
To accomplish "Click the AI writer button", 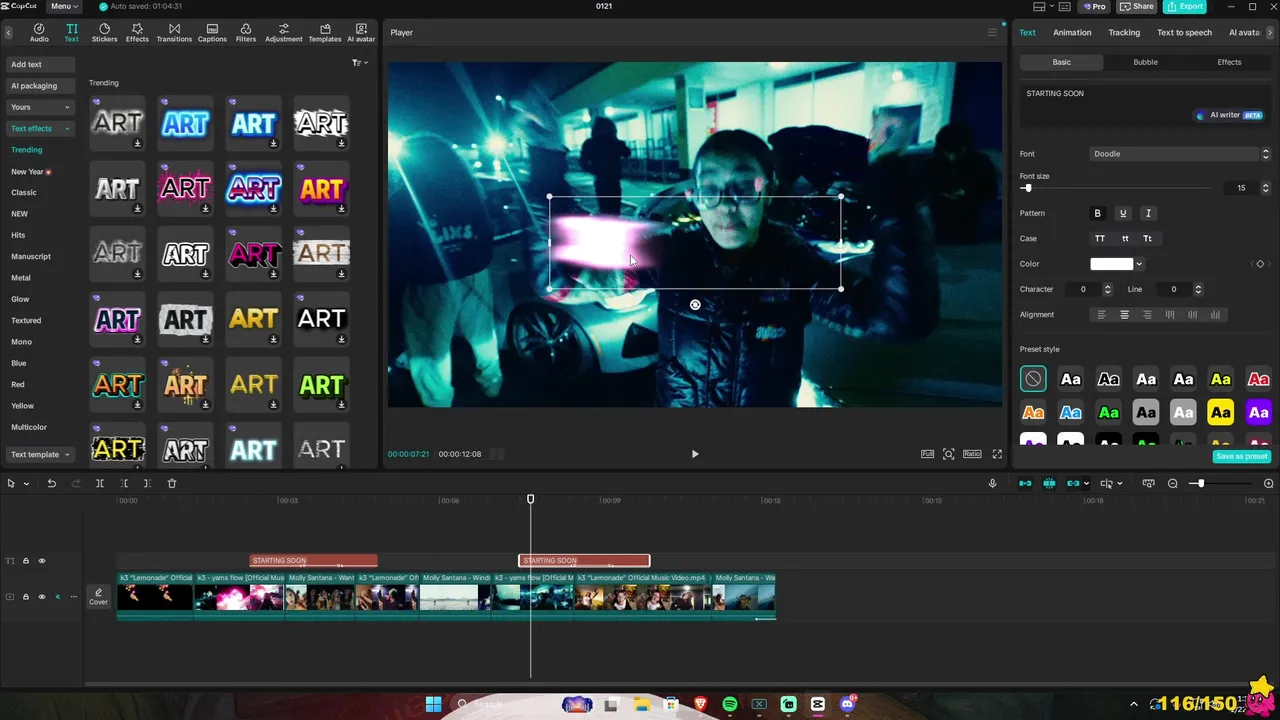I will (x=1229, y=115).
